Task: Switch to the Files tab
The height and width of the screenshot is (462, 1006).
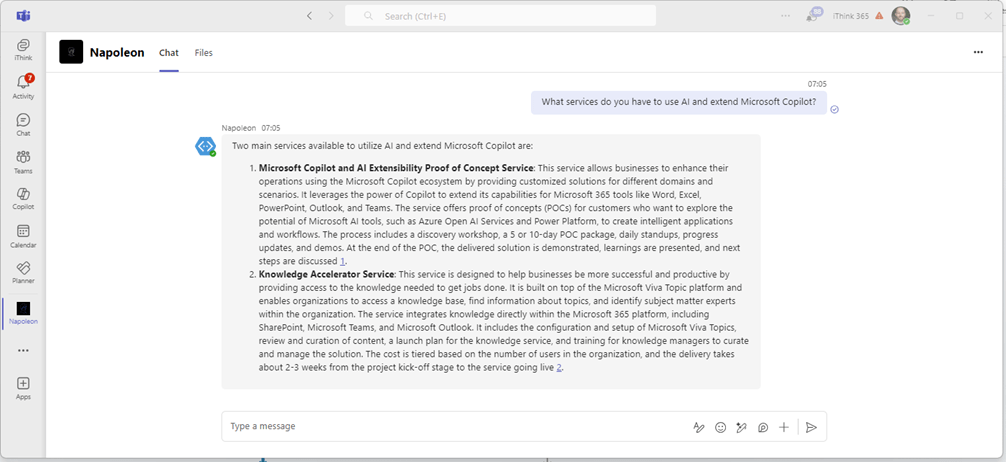Action: (203, 53)
